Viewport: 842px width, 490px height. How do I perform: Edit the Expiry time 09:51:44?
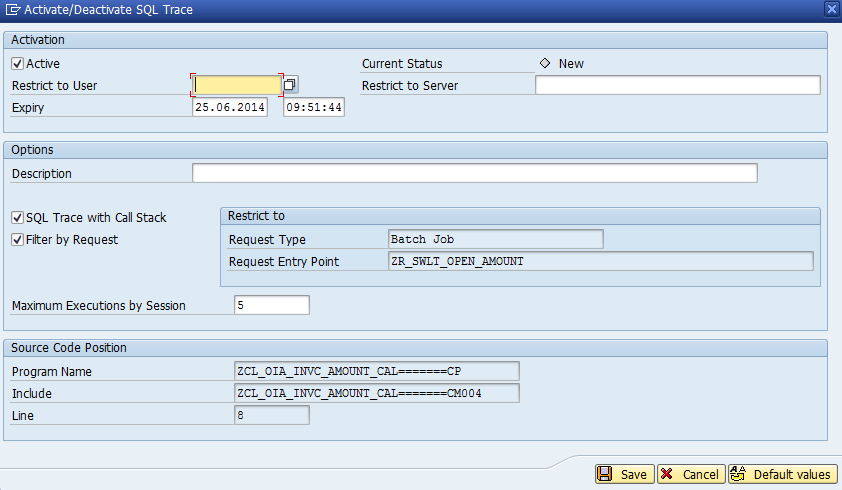[314, 107]
